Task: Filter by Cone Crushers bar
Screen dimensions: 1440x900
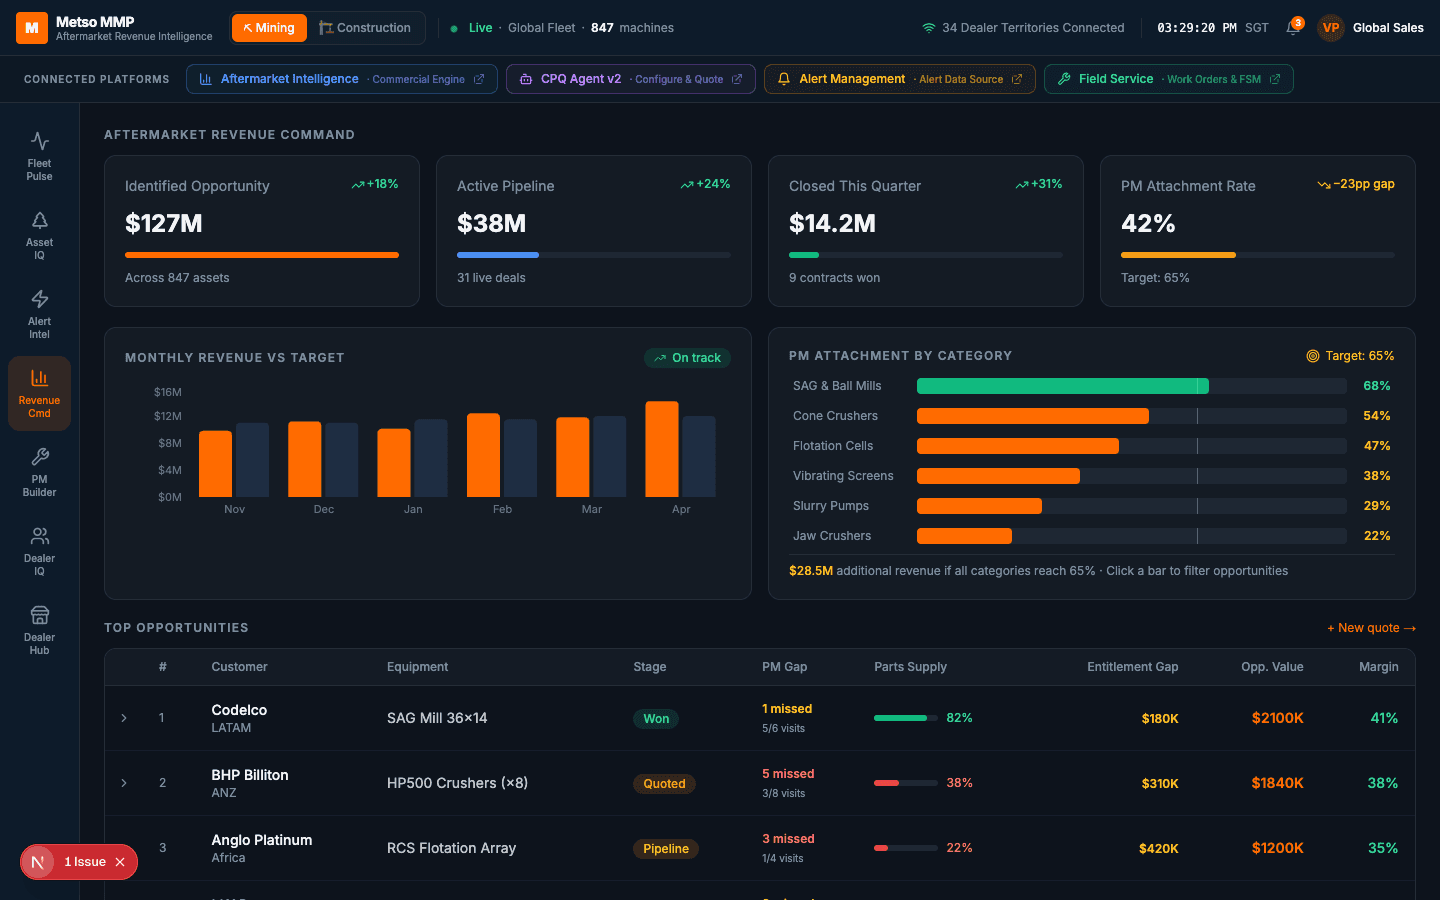Action: [x=1032, y=416]
